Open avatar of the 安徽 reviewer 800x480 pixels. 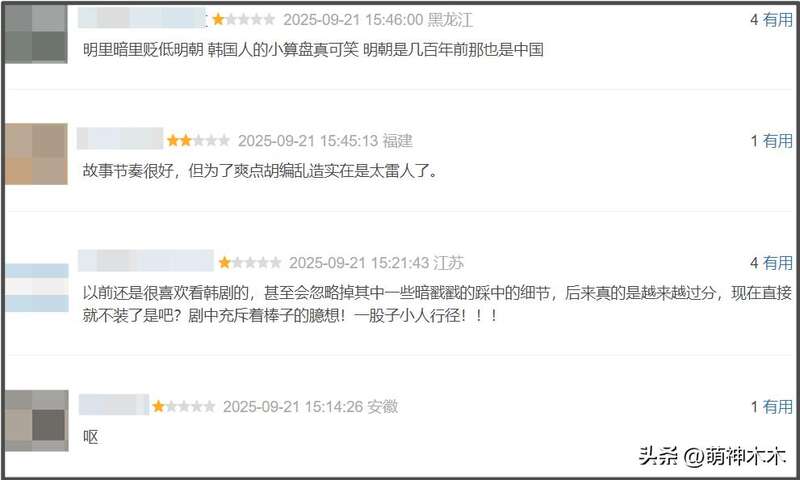pos(37,420)
